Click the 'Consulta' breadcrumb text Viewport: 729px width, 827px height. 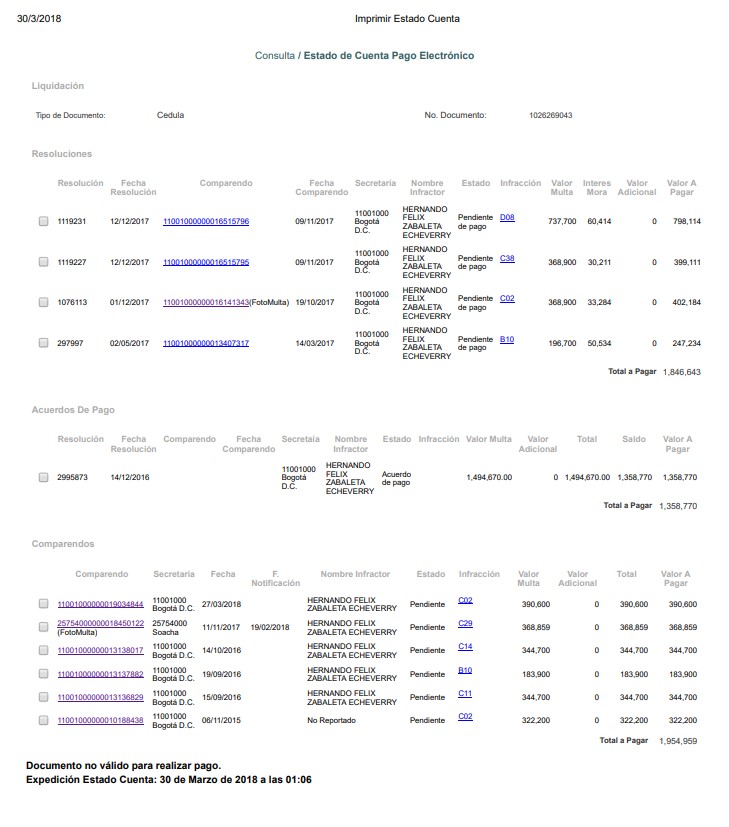275,56
